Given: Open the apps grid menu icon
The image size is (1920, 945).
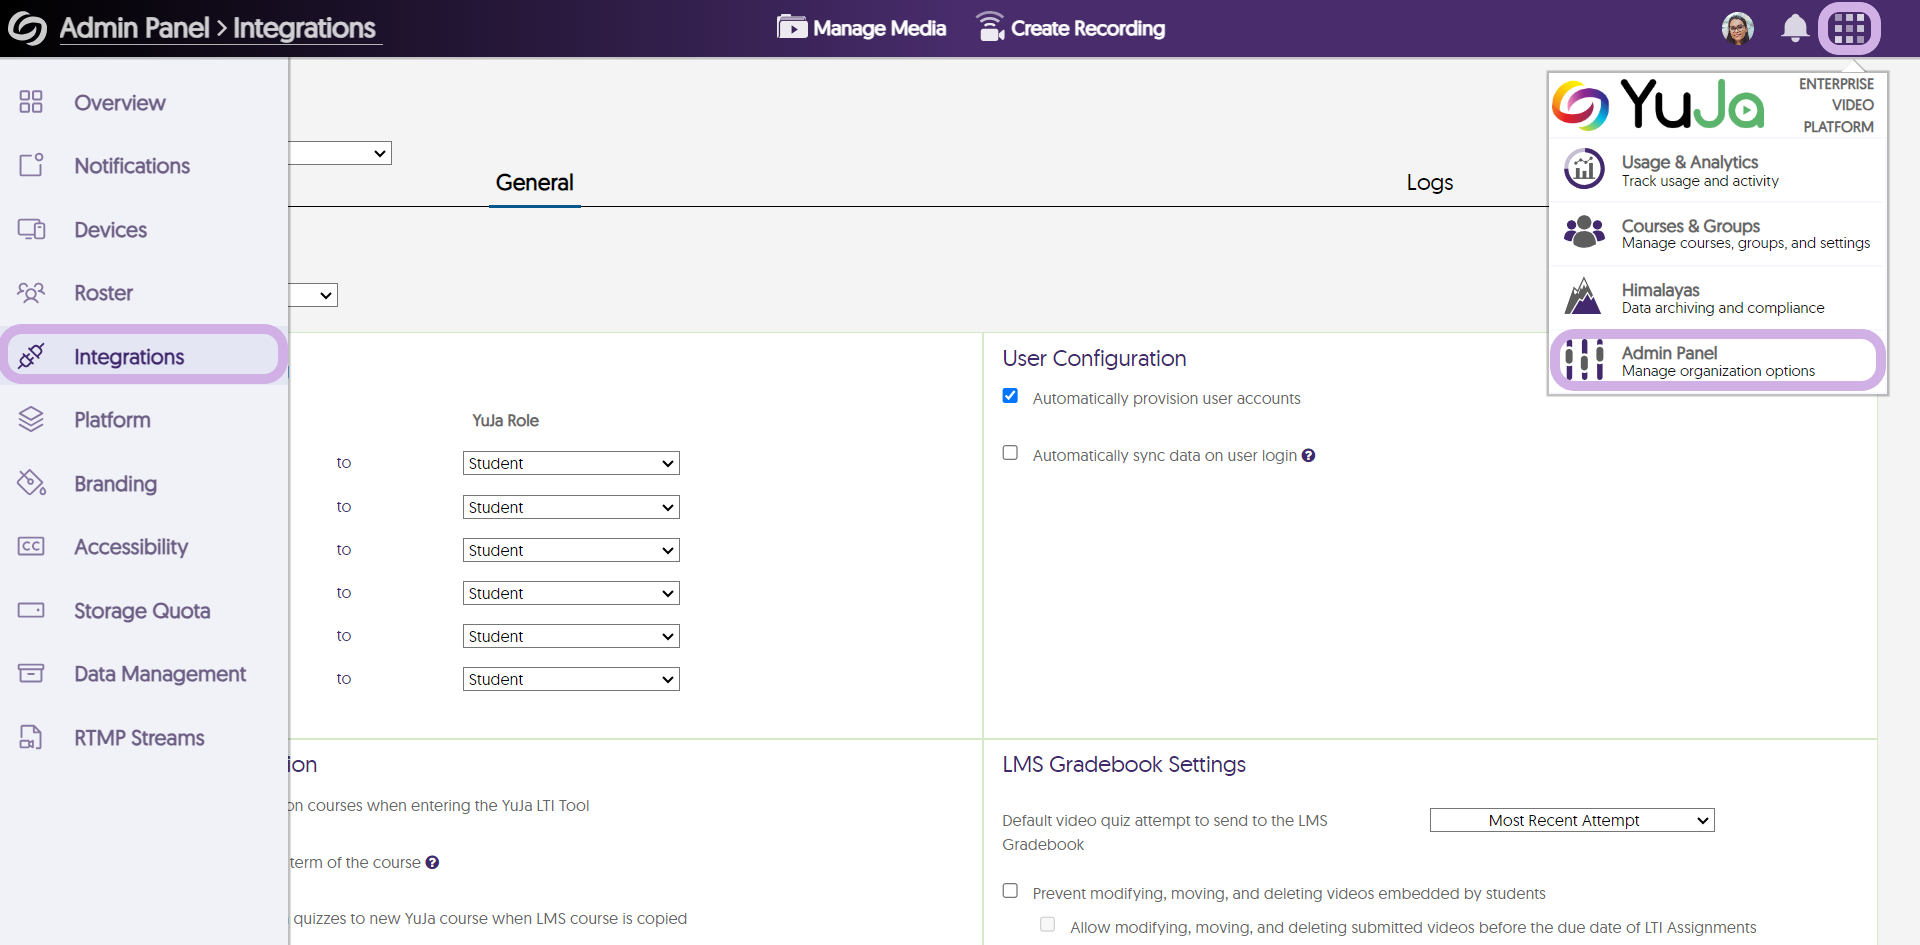Looking at the screenshot, I should click(1849, 28).
